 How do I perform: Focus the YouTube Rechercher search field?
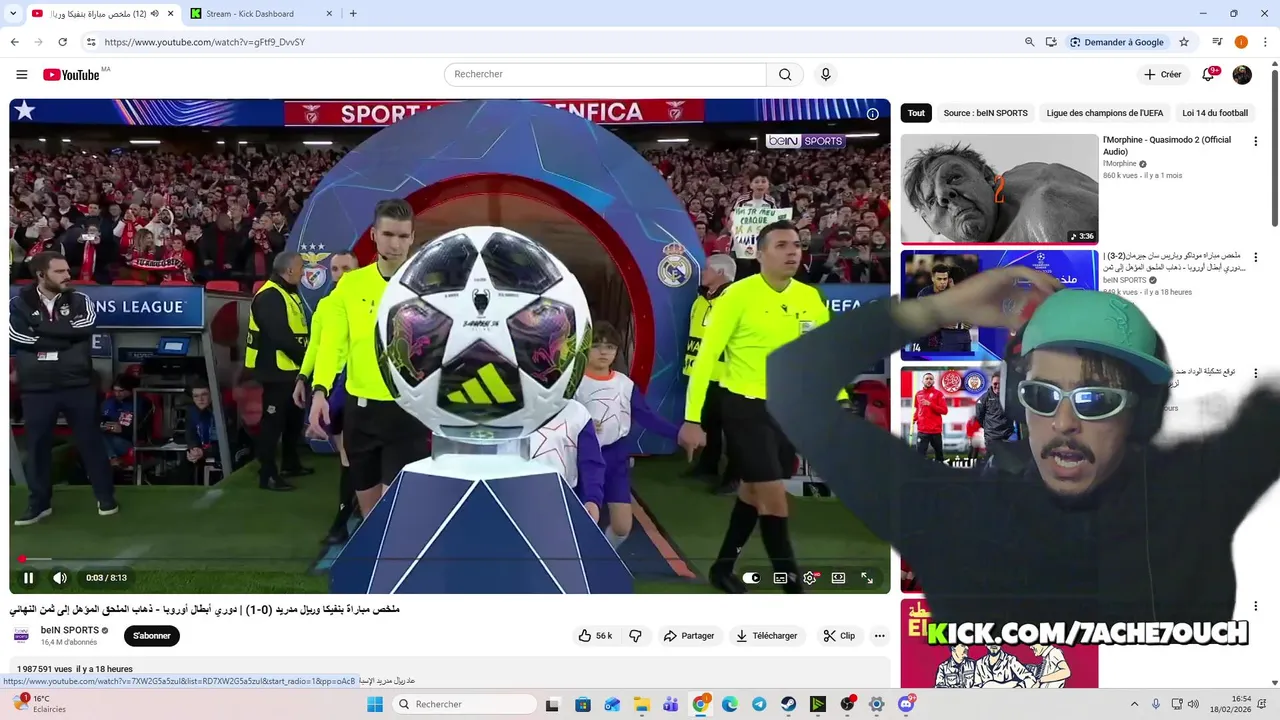click(605, 74)
